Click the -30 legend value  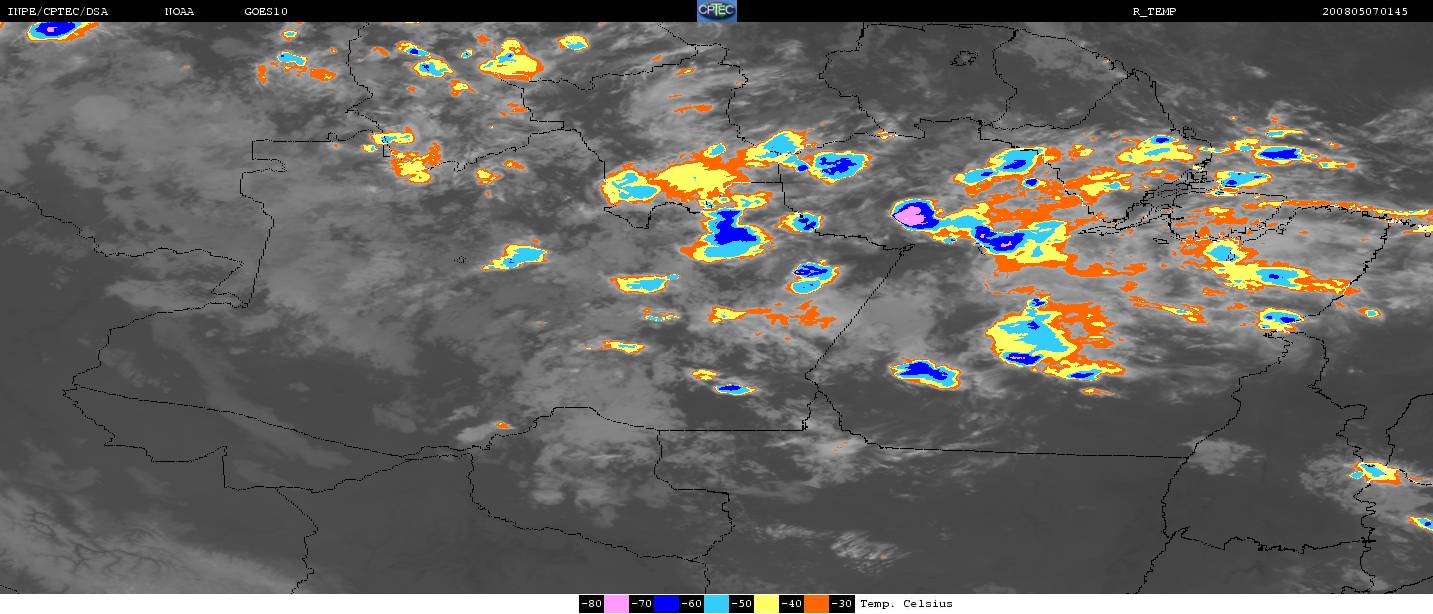[841, 604]
